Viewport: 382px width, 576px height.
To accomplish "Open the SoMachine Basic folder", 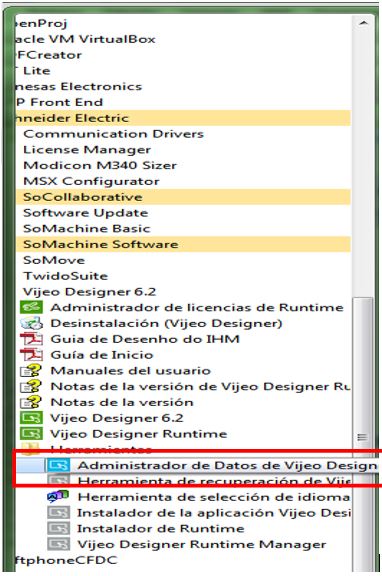I will 87,228.
